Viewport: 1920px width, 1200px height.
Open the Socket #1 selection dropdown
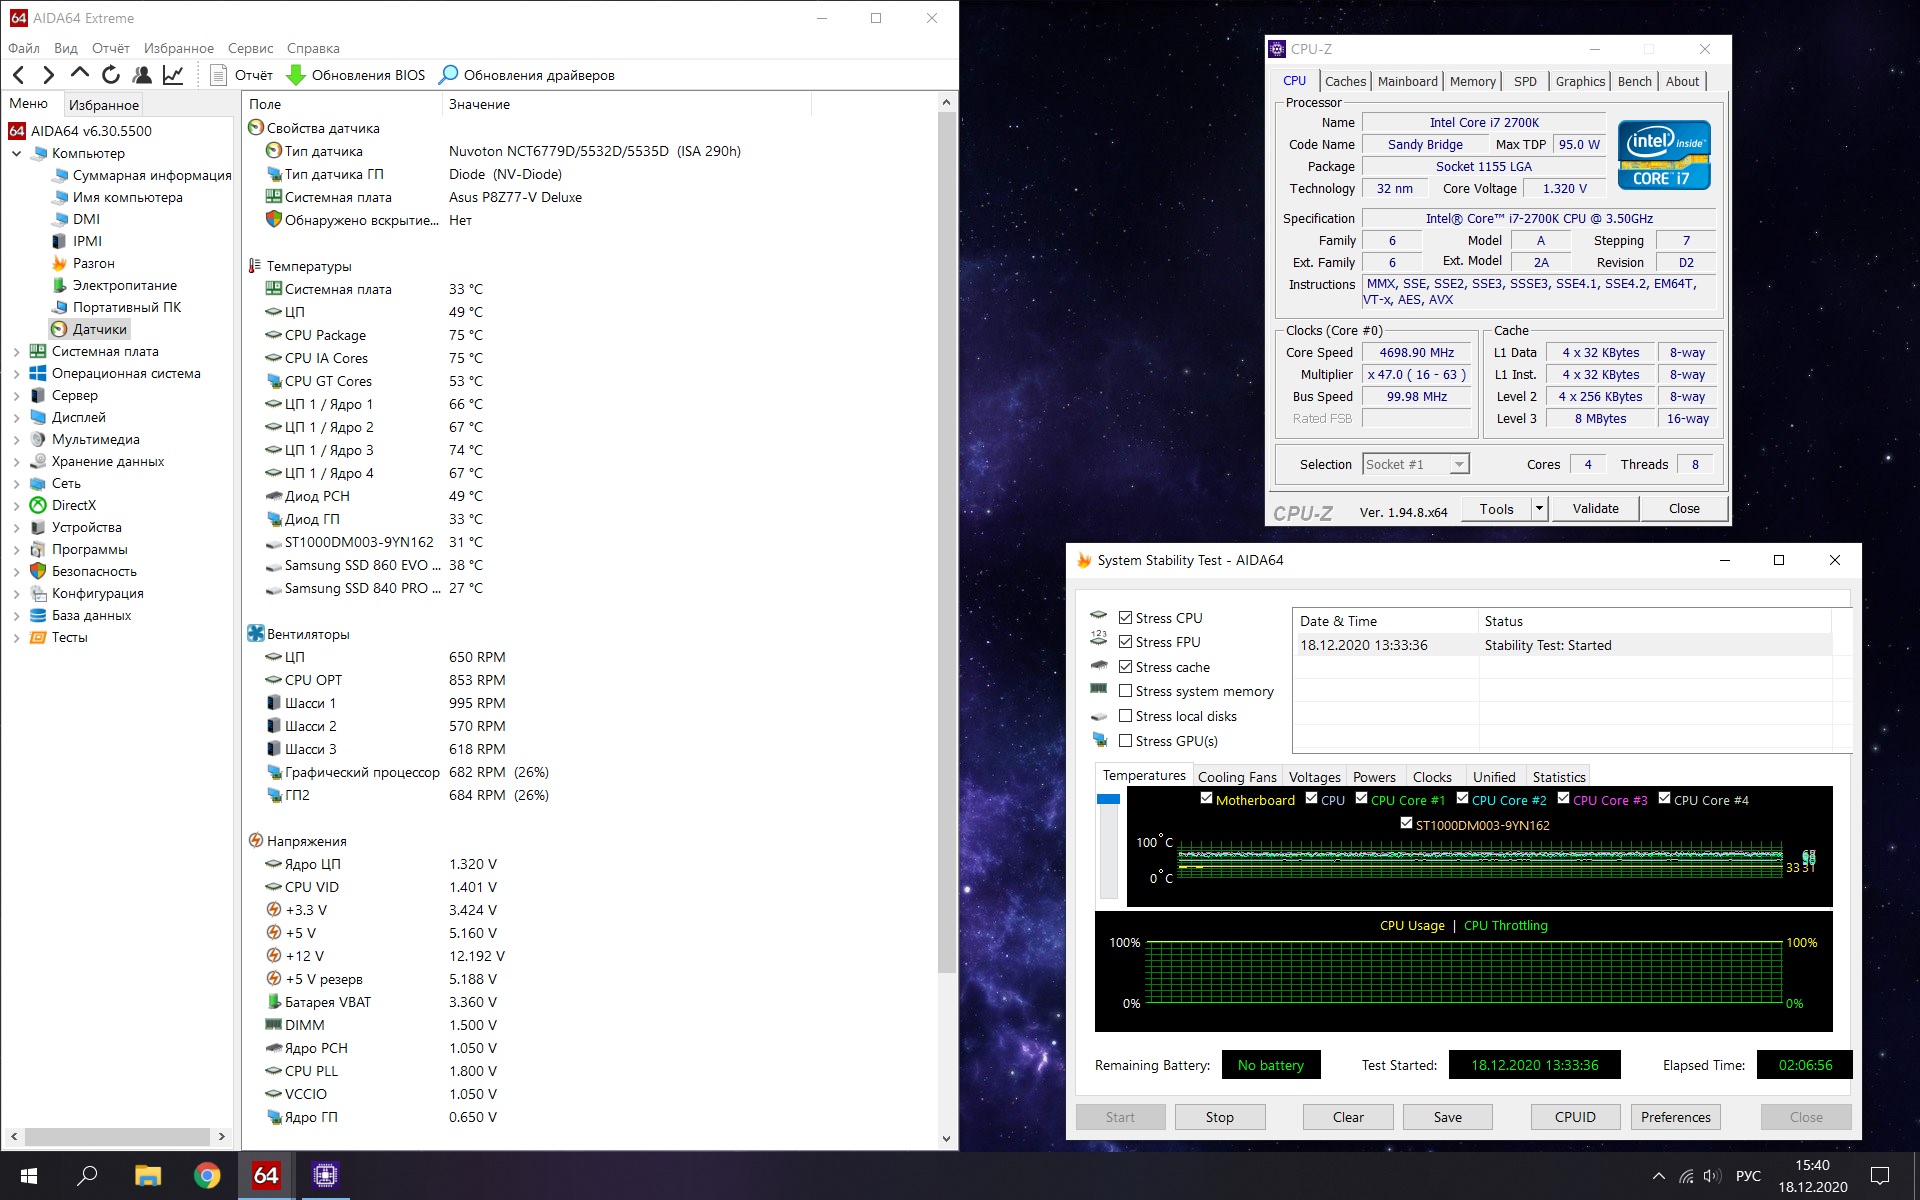[x=1459, y=464]
